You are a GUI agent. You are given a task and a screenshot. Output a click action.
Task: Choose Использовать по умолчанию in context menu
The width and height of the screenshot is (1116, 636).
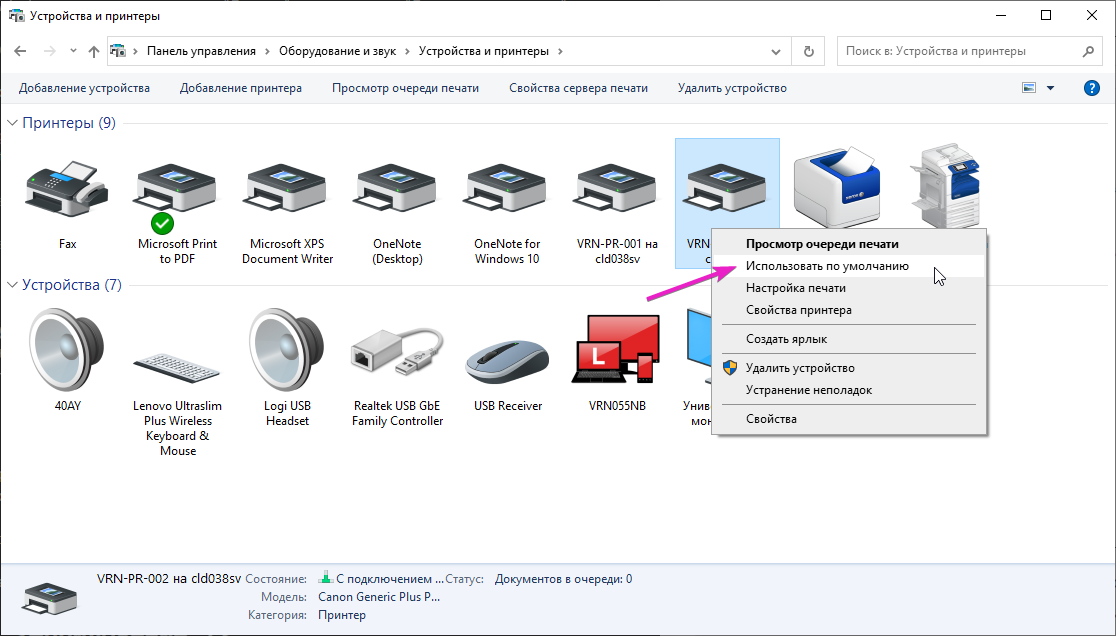pyautogui.click(x=827, y=266)
